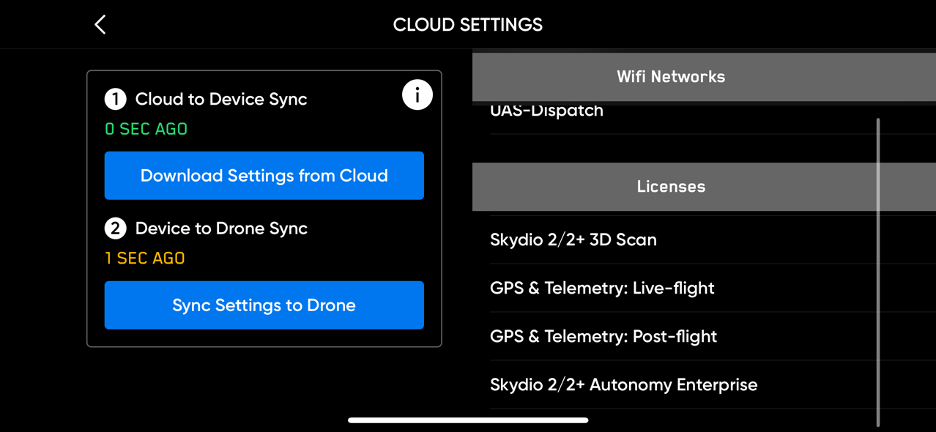
Task: Tap the Cloud to Device Sync label
Action: point(221,100)
